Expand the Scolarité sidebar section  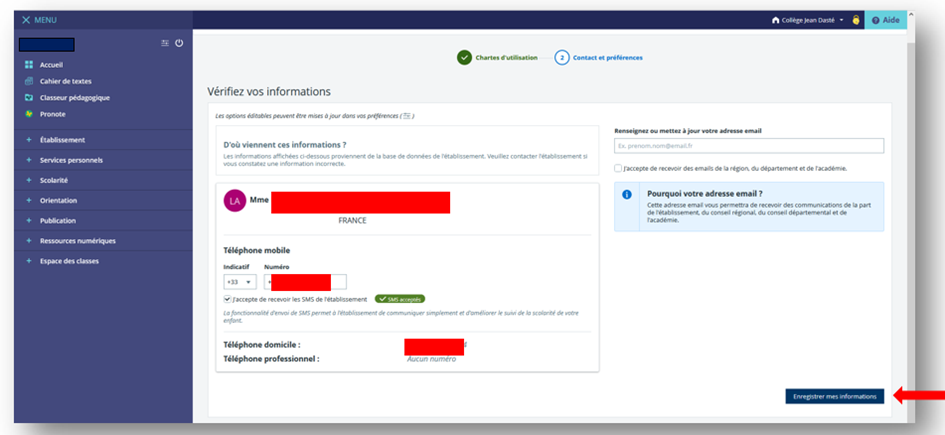coord(54,180)
